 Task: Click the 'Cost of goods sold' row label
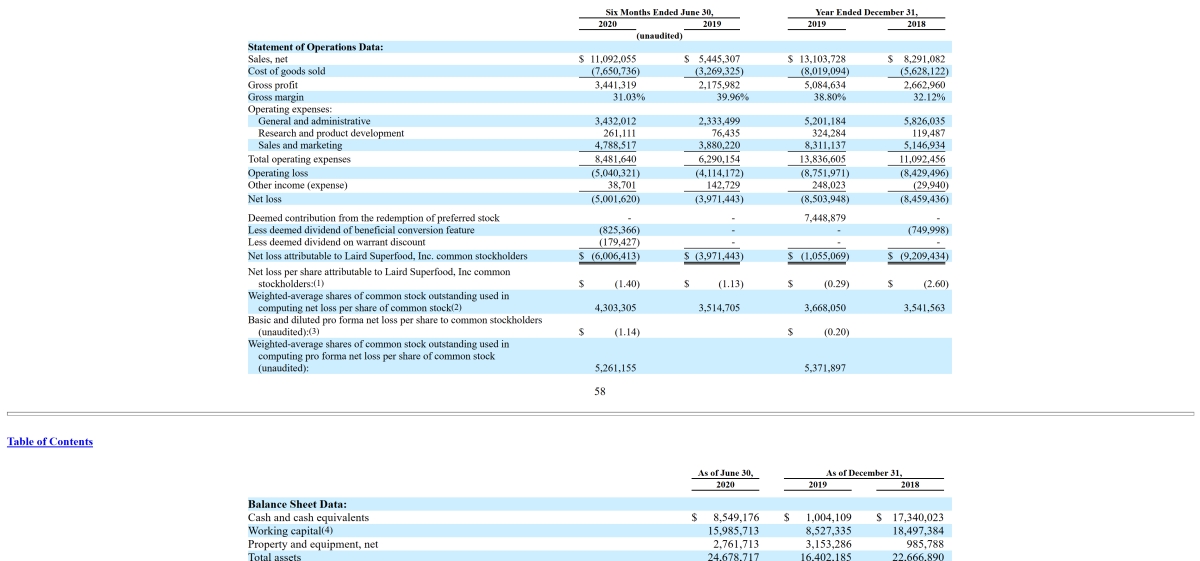point(287,72)
